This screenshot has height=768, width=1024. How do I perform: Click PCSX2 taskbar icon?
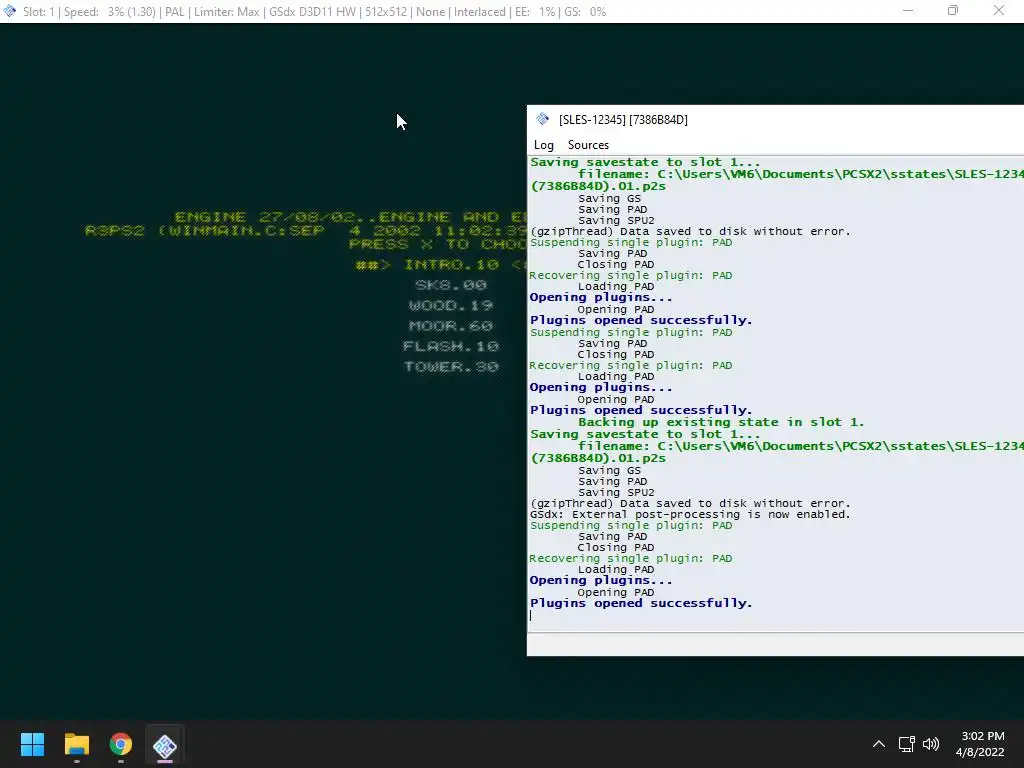point(165,744)
